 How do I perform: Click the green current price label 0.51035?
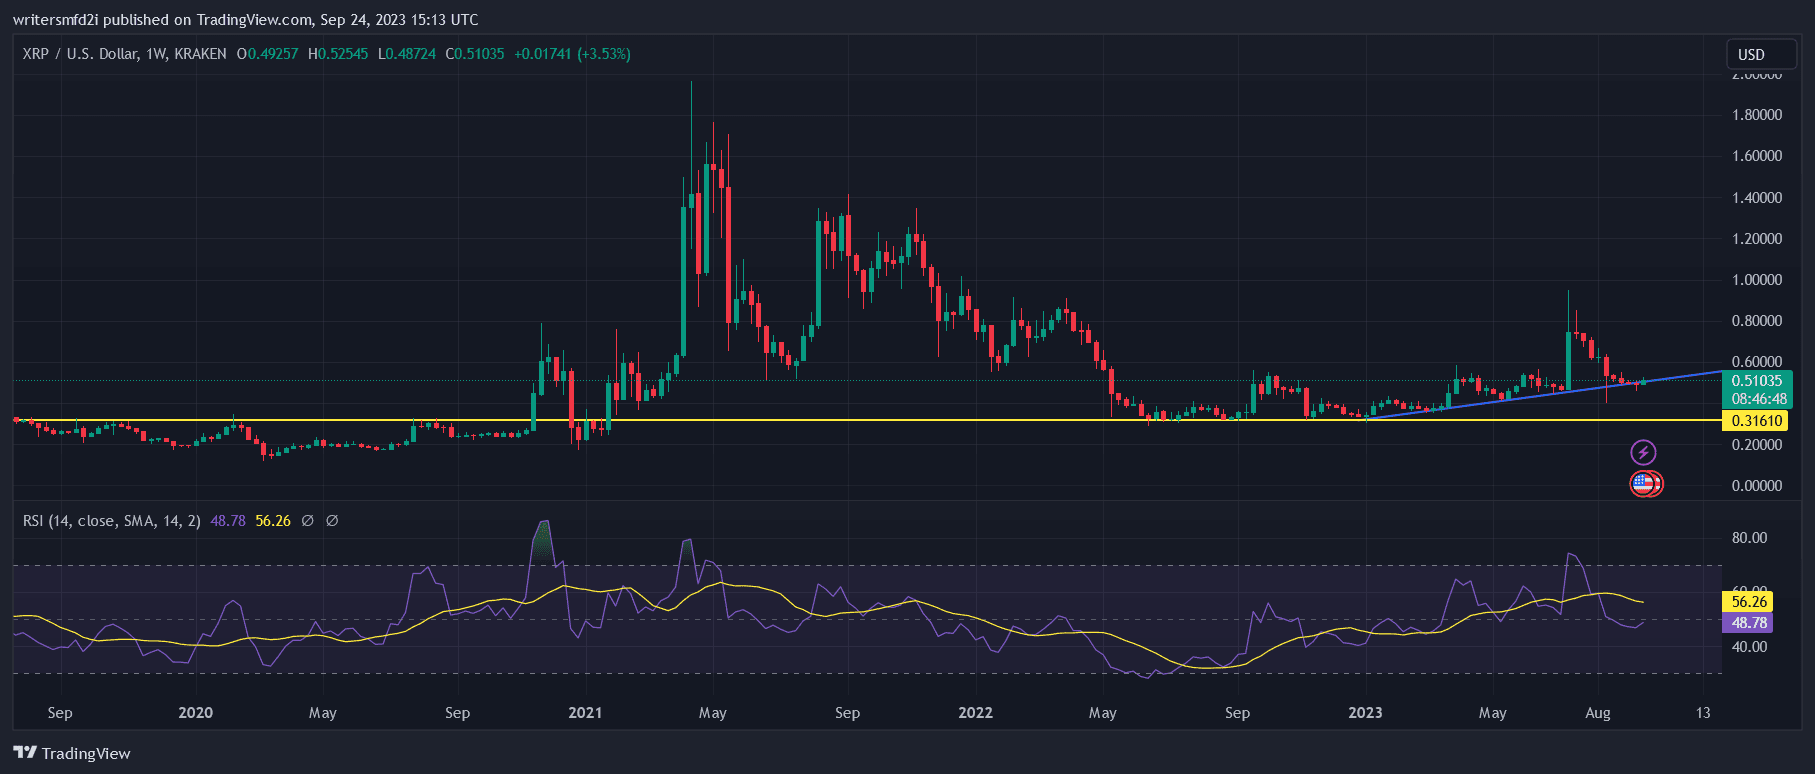[x=1757, y=381]
